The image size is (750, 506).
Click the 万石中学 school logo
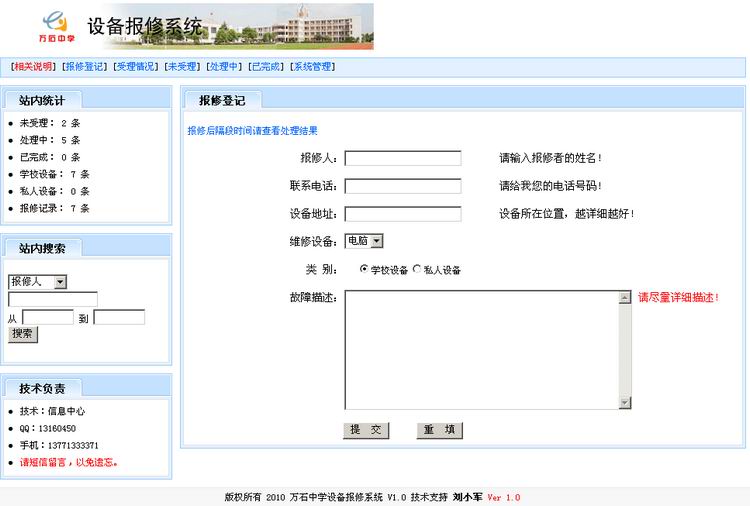[x=56, y=27]
